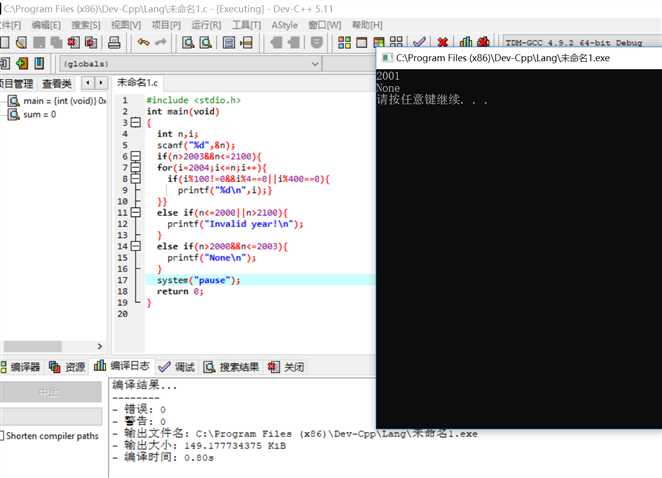Collapse the code fold at line 6
The image size is (662, 478).
tap(136, 156)
